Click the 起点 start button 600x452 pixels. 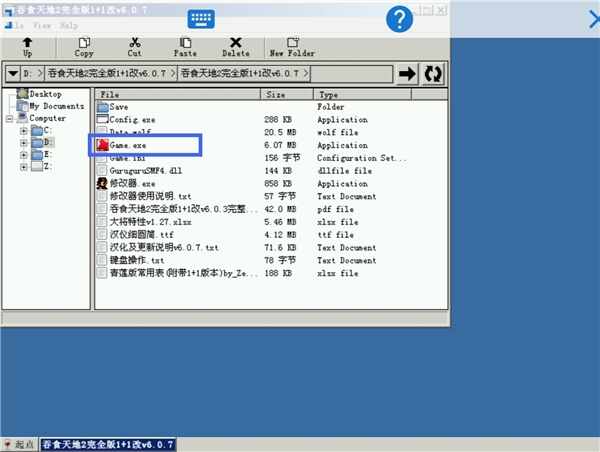pos(19,444)
